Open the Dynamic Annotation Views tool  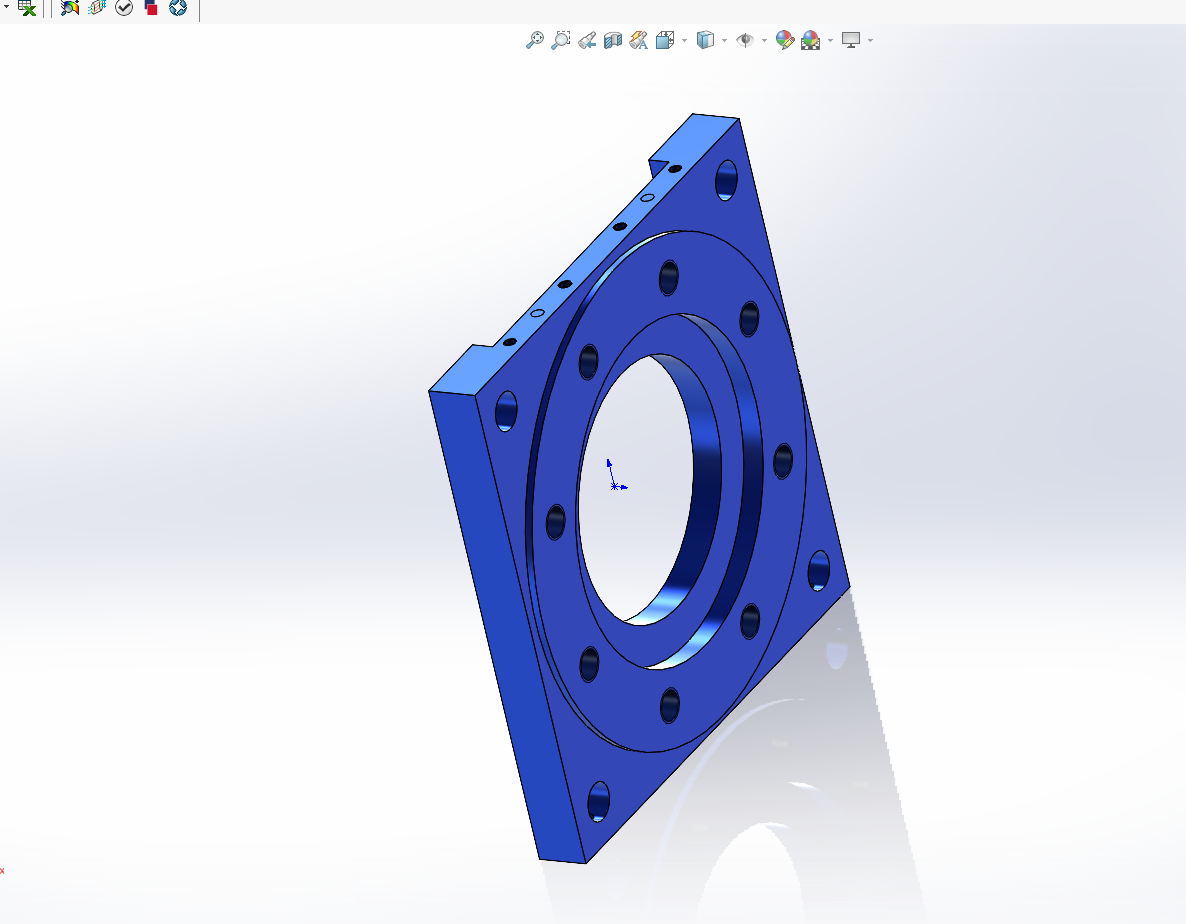(x=638, y=40)
